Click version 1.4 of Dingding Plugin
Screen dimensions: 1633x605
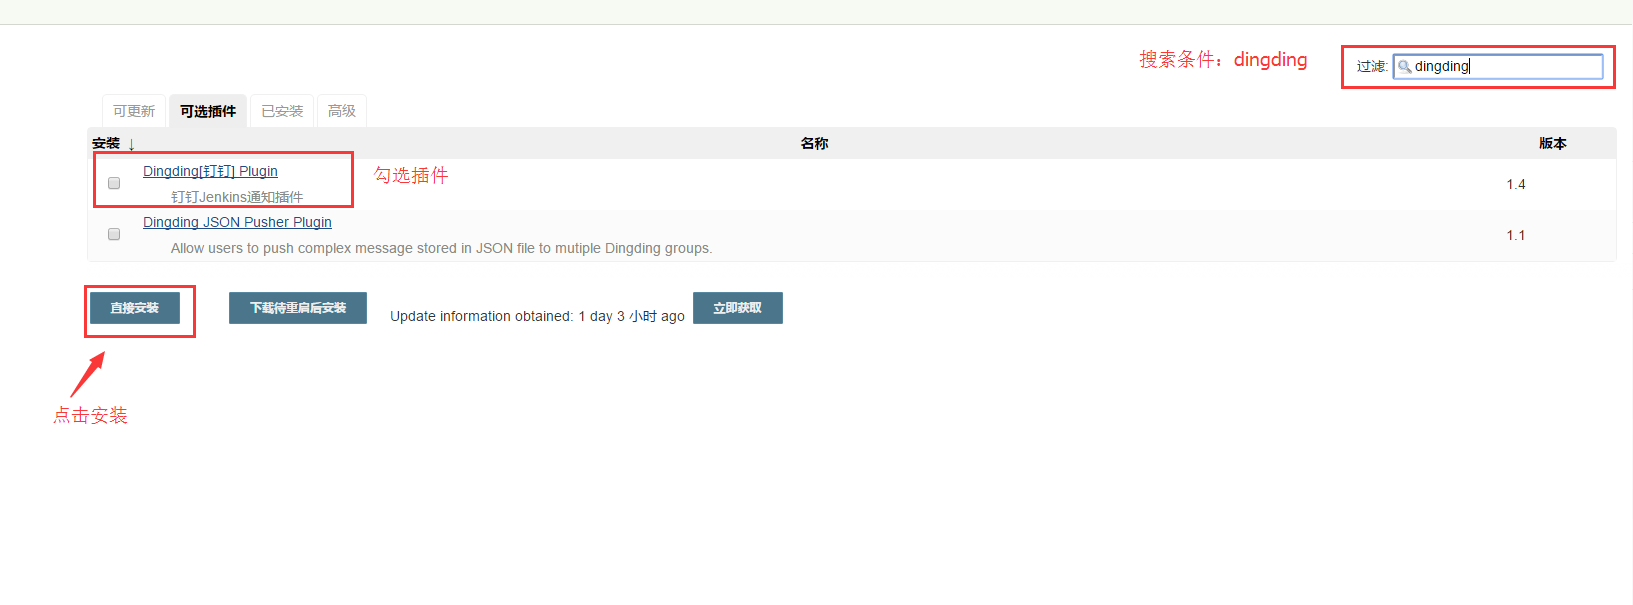1516,184
